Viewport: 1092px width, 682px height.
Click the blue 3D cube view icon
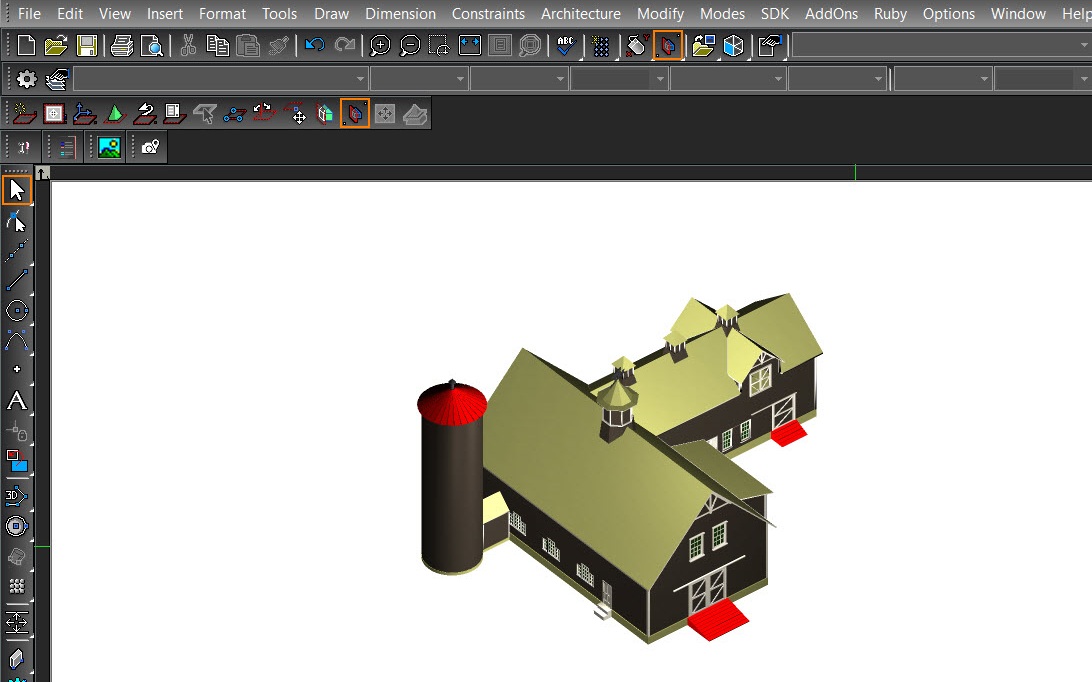pos(733,46)
